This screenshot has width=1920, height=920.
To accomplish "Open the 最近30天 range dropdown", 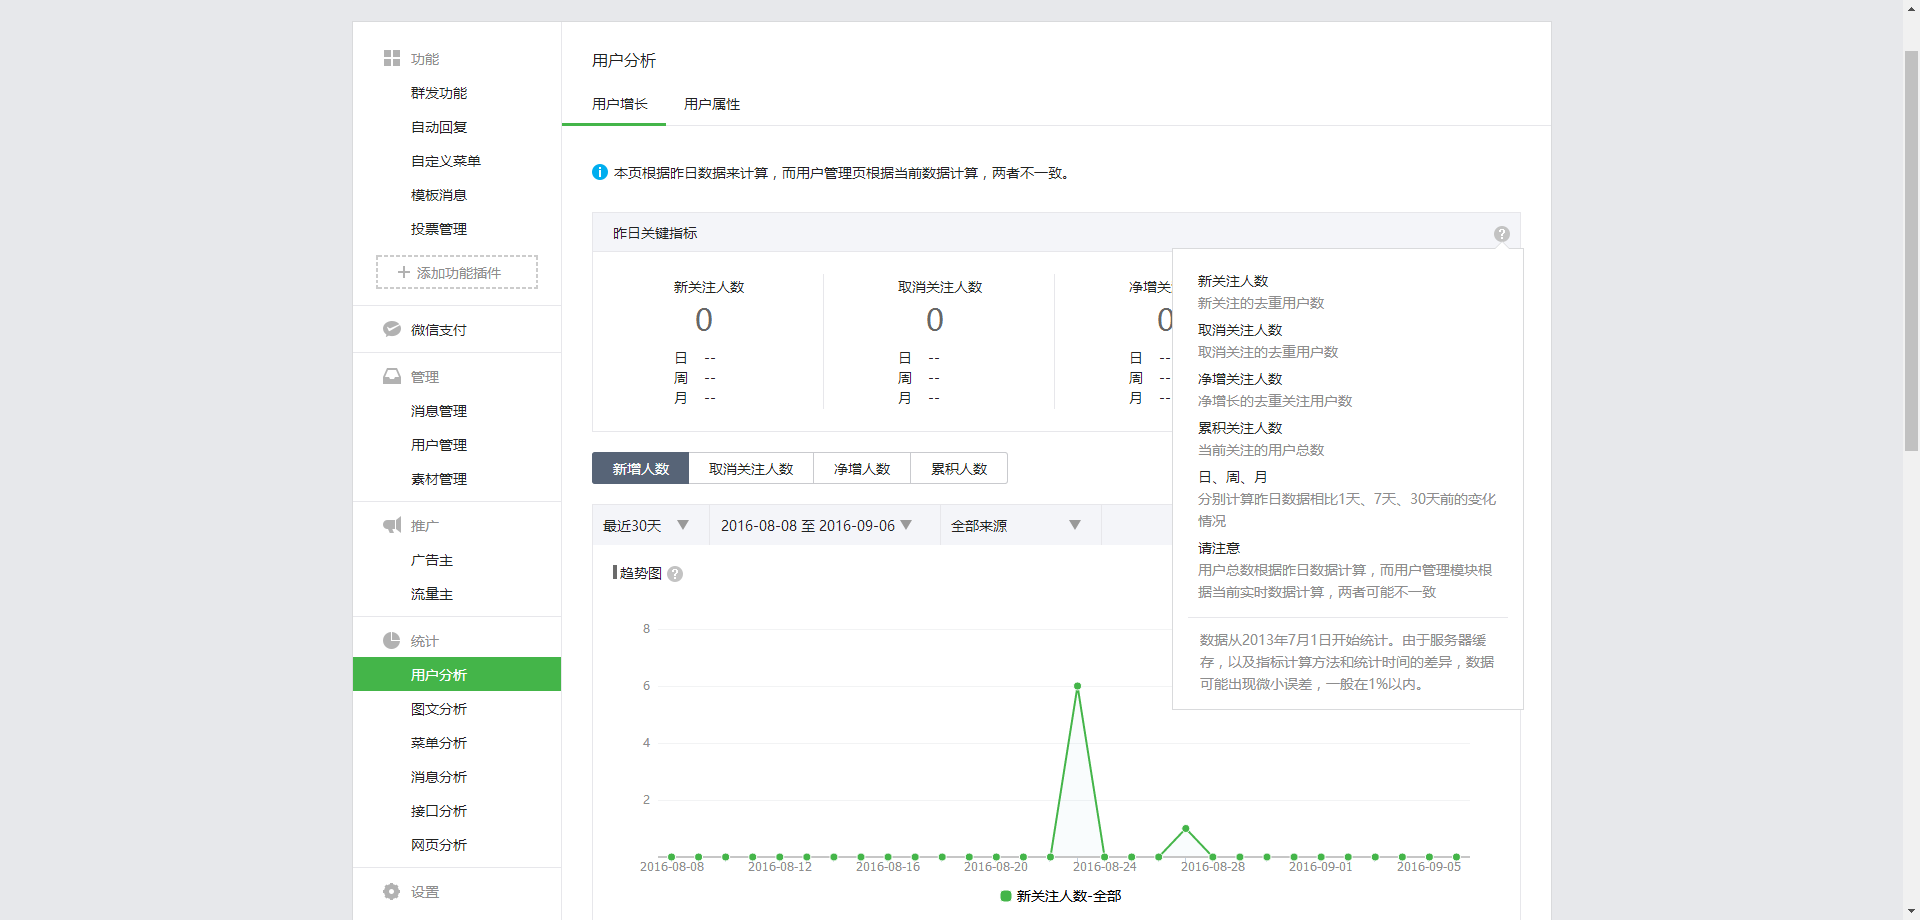I will point(651,525).
